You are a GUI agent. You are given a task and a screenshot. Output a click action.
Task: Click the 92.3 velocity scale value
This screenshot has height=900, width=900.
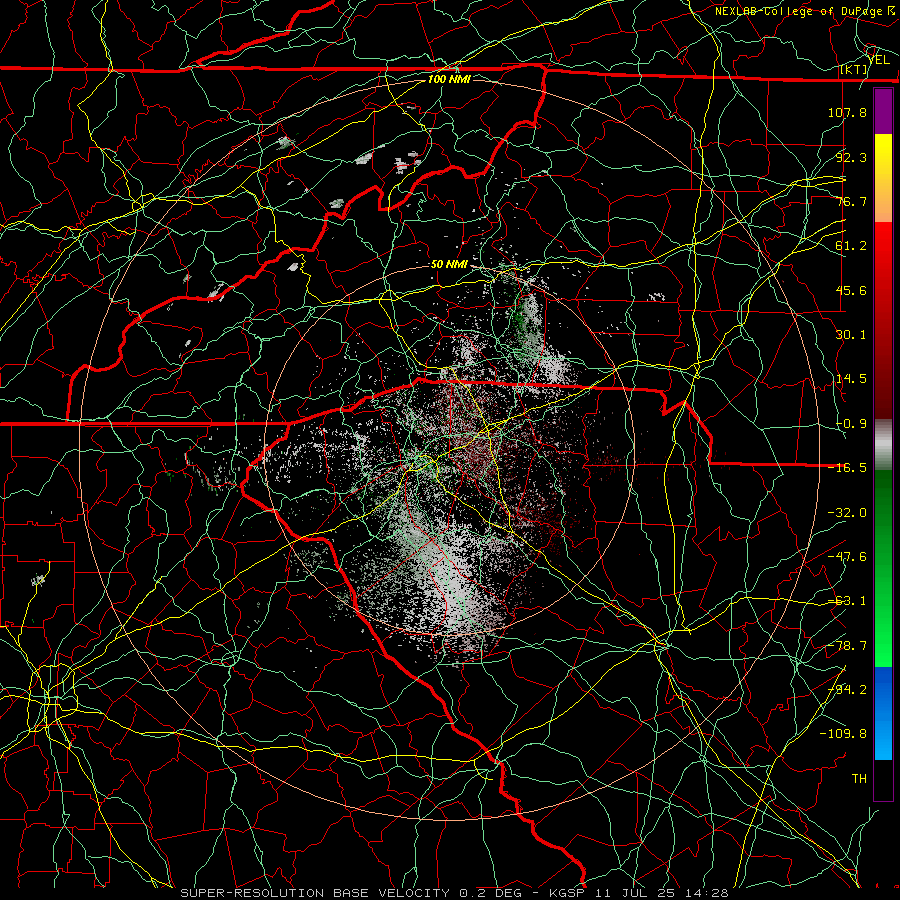coord(851,157)
